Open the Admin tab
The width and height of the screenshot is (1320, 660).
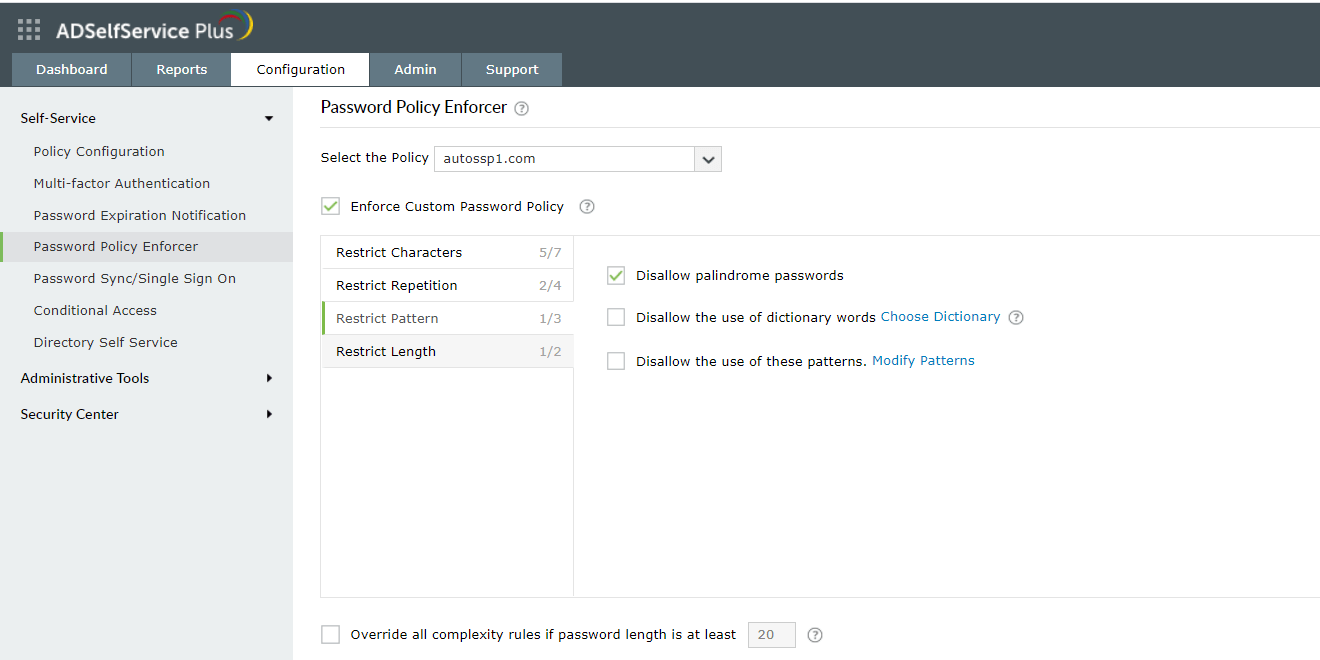415,70
